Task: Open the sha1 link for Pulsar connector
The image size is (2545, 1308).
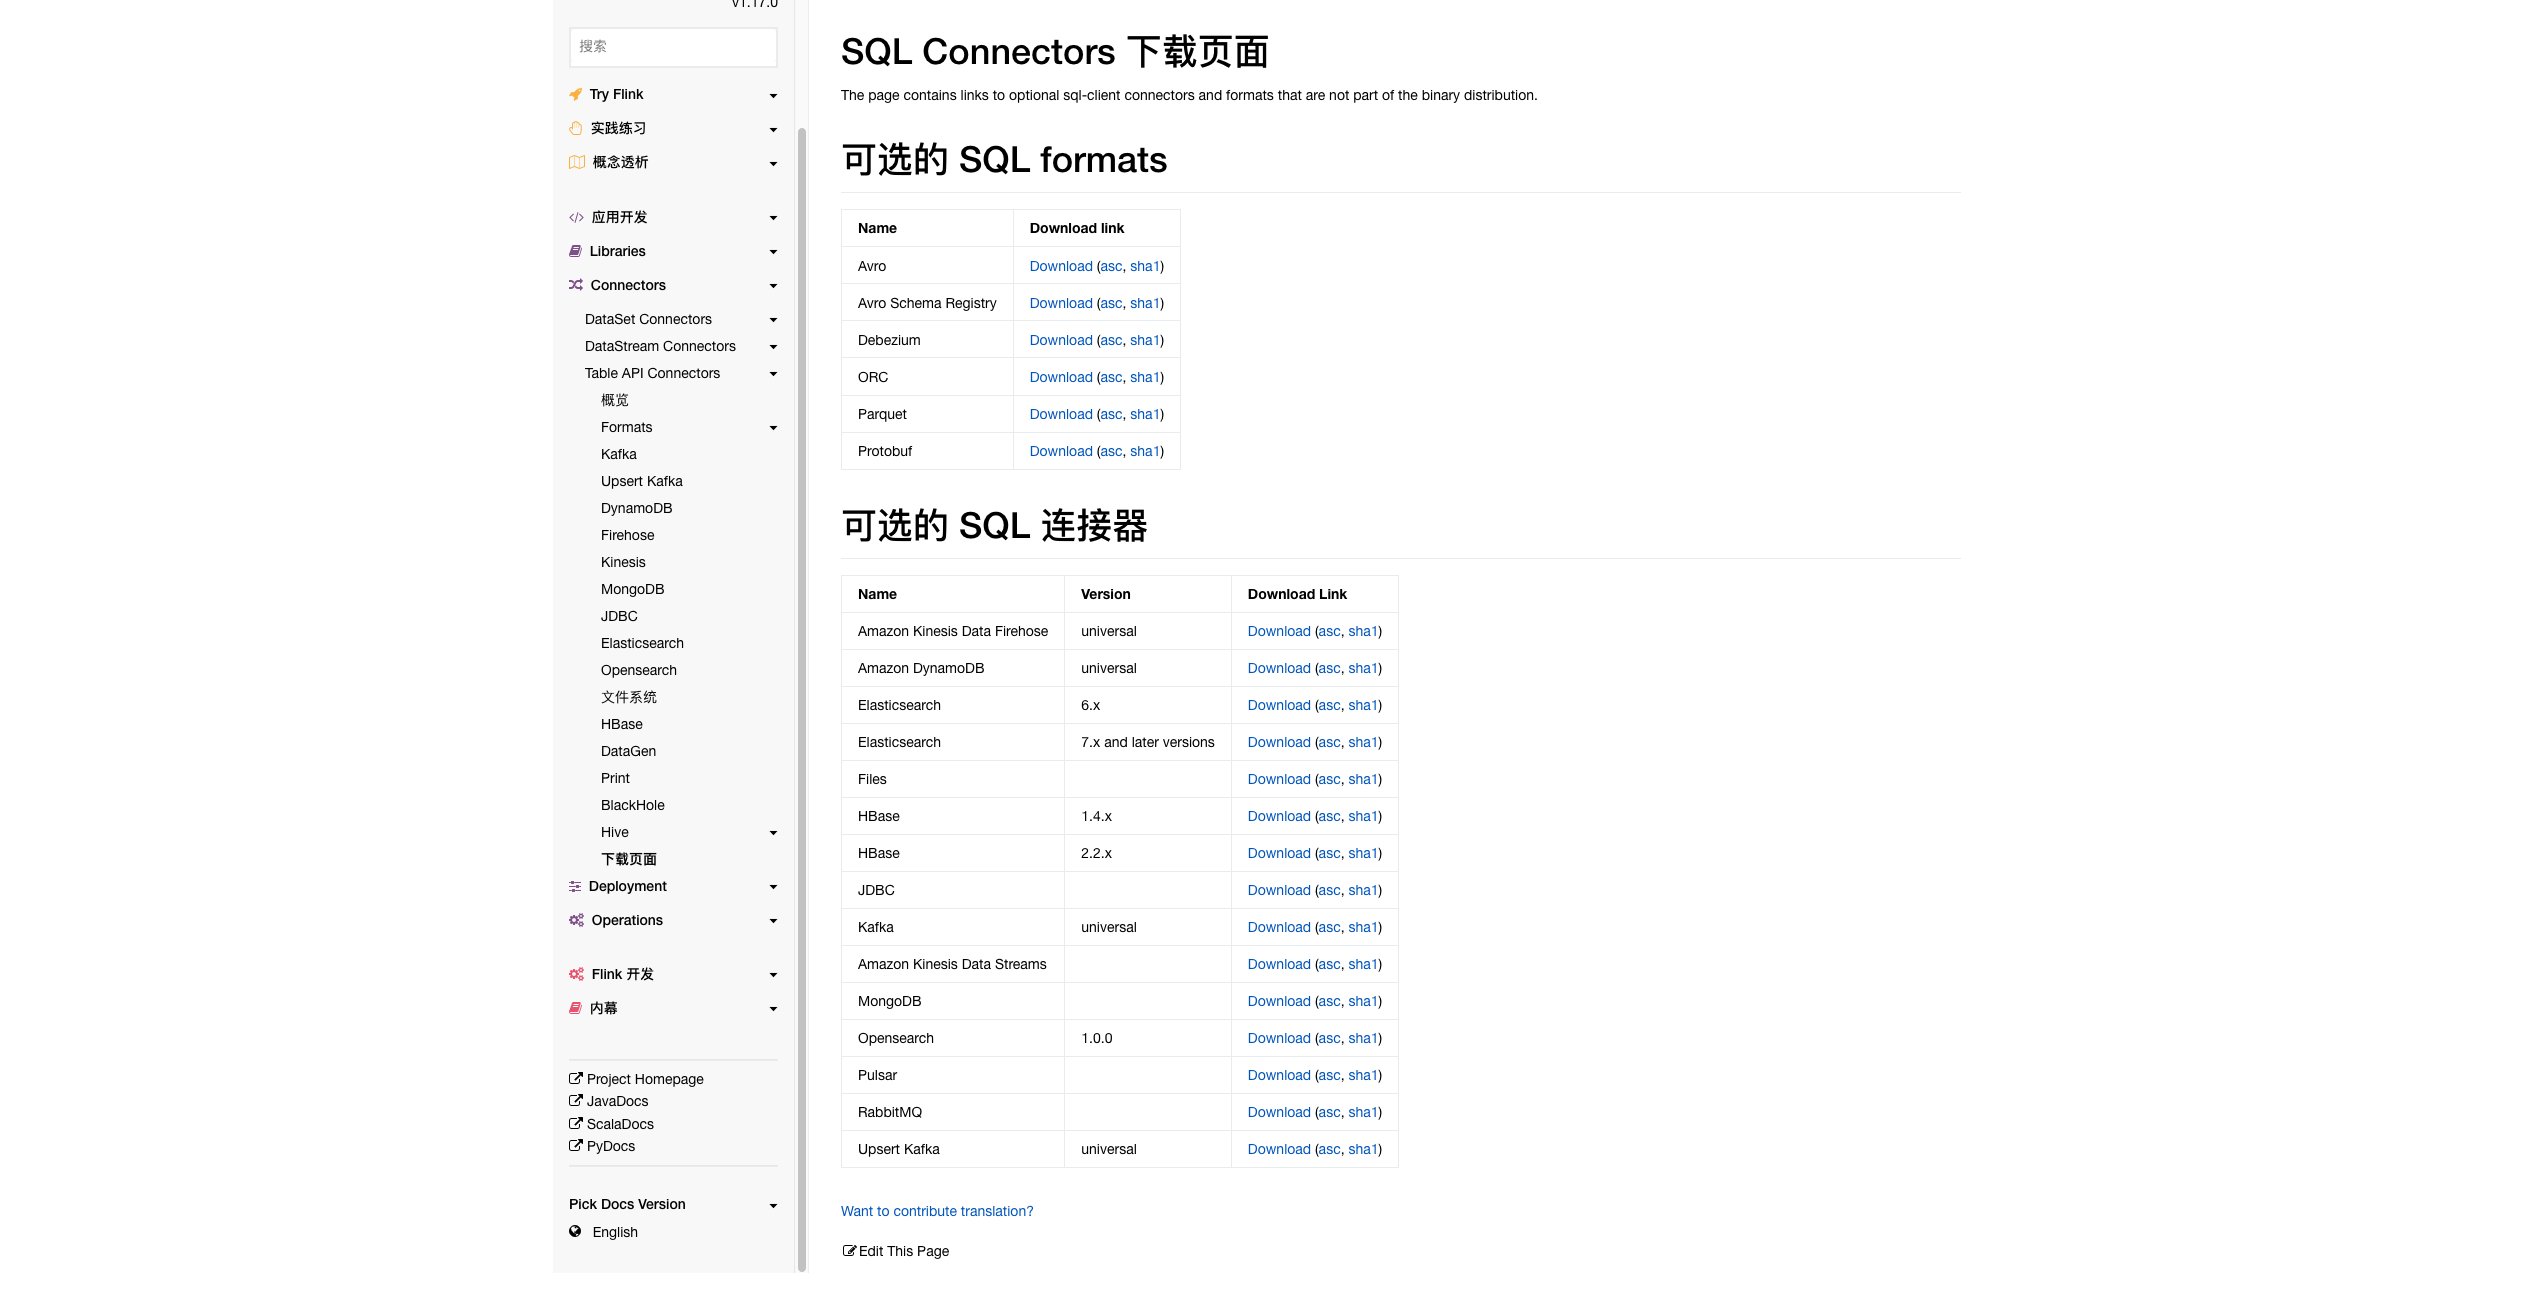Action: click(1363, 1075)
